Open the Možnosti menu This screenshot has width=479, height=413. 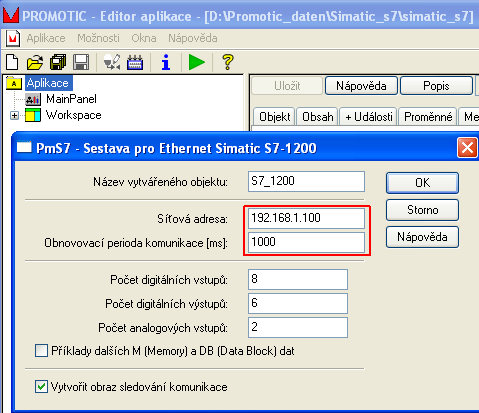click(x=98, y=38)
